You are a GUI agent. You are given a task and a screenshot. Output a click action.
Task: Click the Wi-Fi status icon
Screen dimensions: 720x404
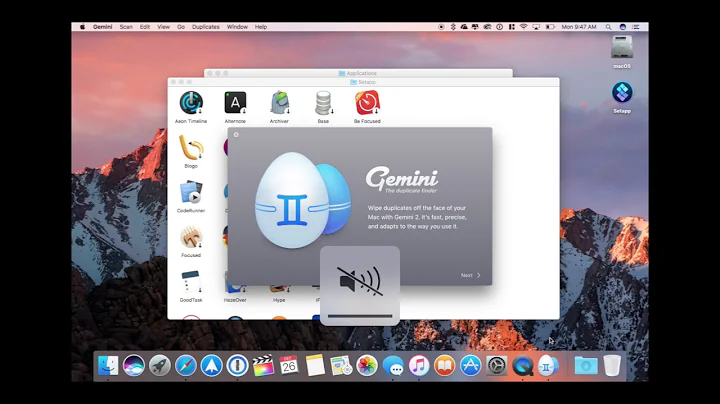tap(523, 27)
